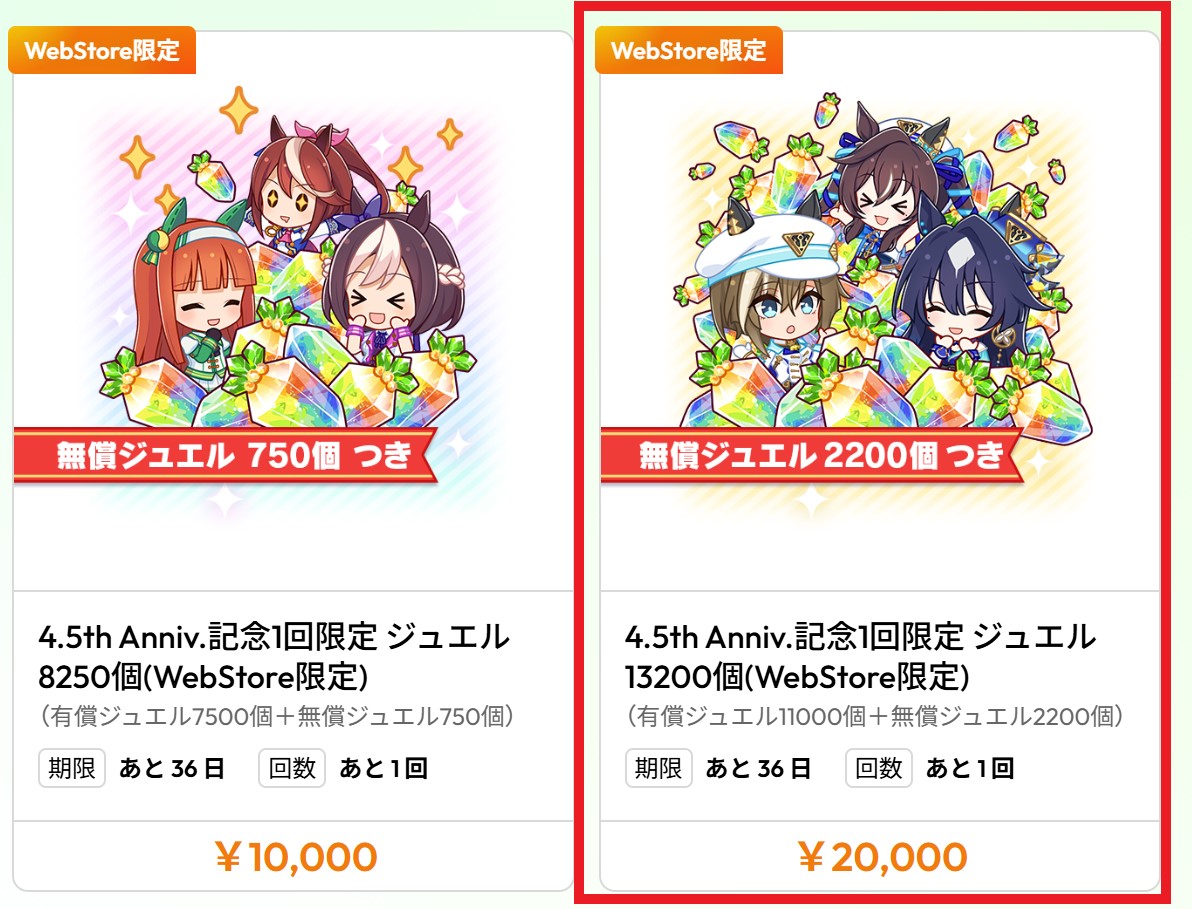
Task: Open the ジュエル8250個 product title
Action: [274, 657]
